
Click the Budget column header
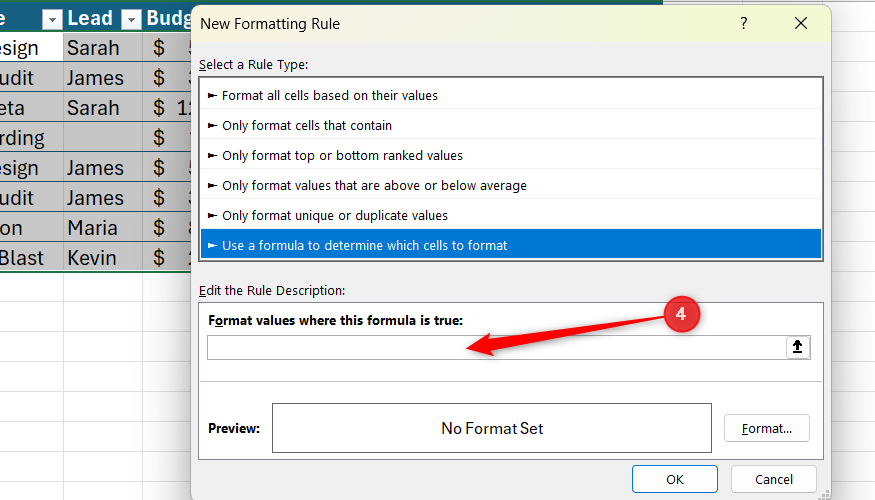pos(167,18)
